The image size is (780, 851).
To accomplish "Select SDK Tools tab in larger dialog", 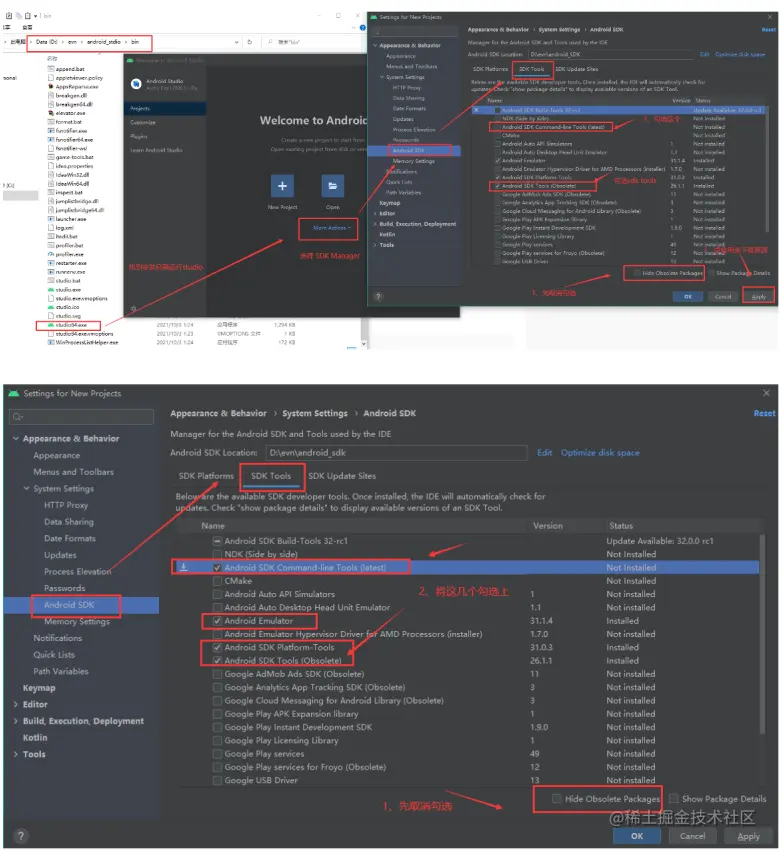I will point(271,476).
